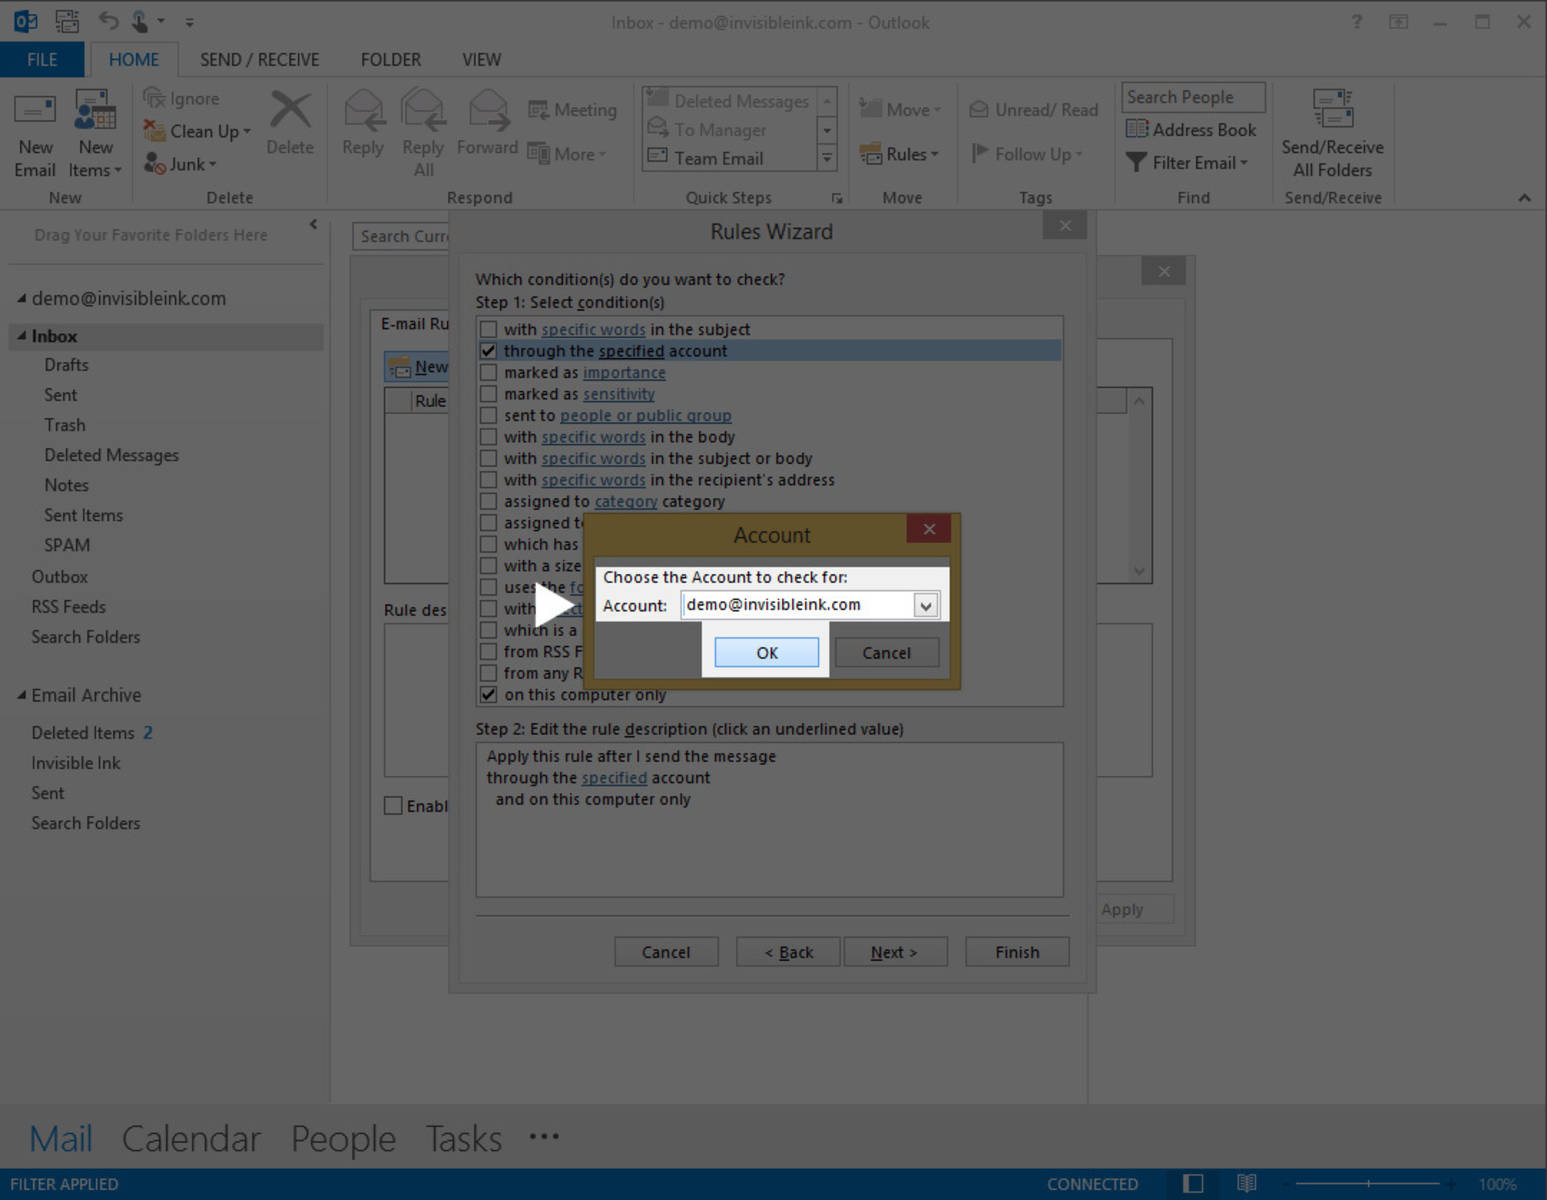The height and width of the screenshot is (1200, 1547).
Task: Collapse the folder pane
Action: point(313,224)
